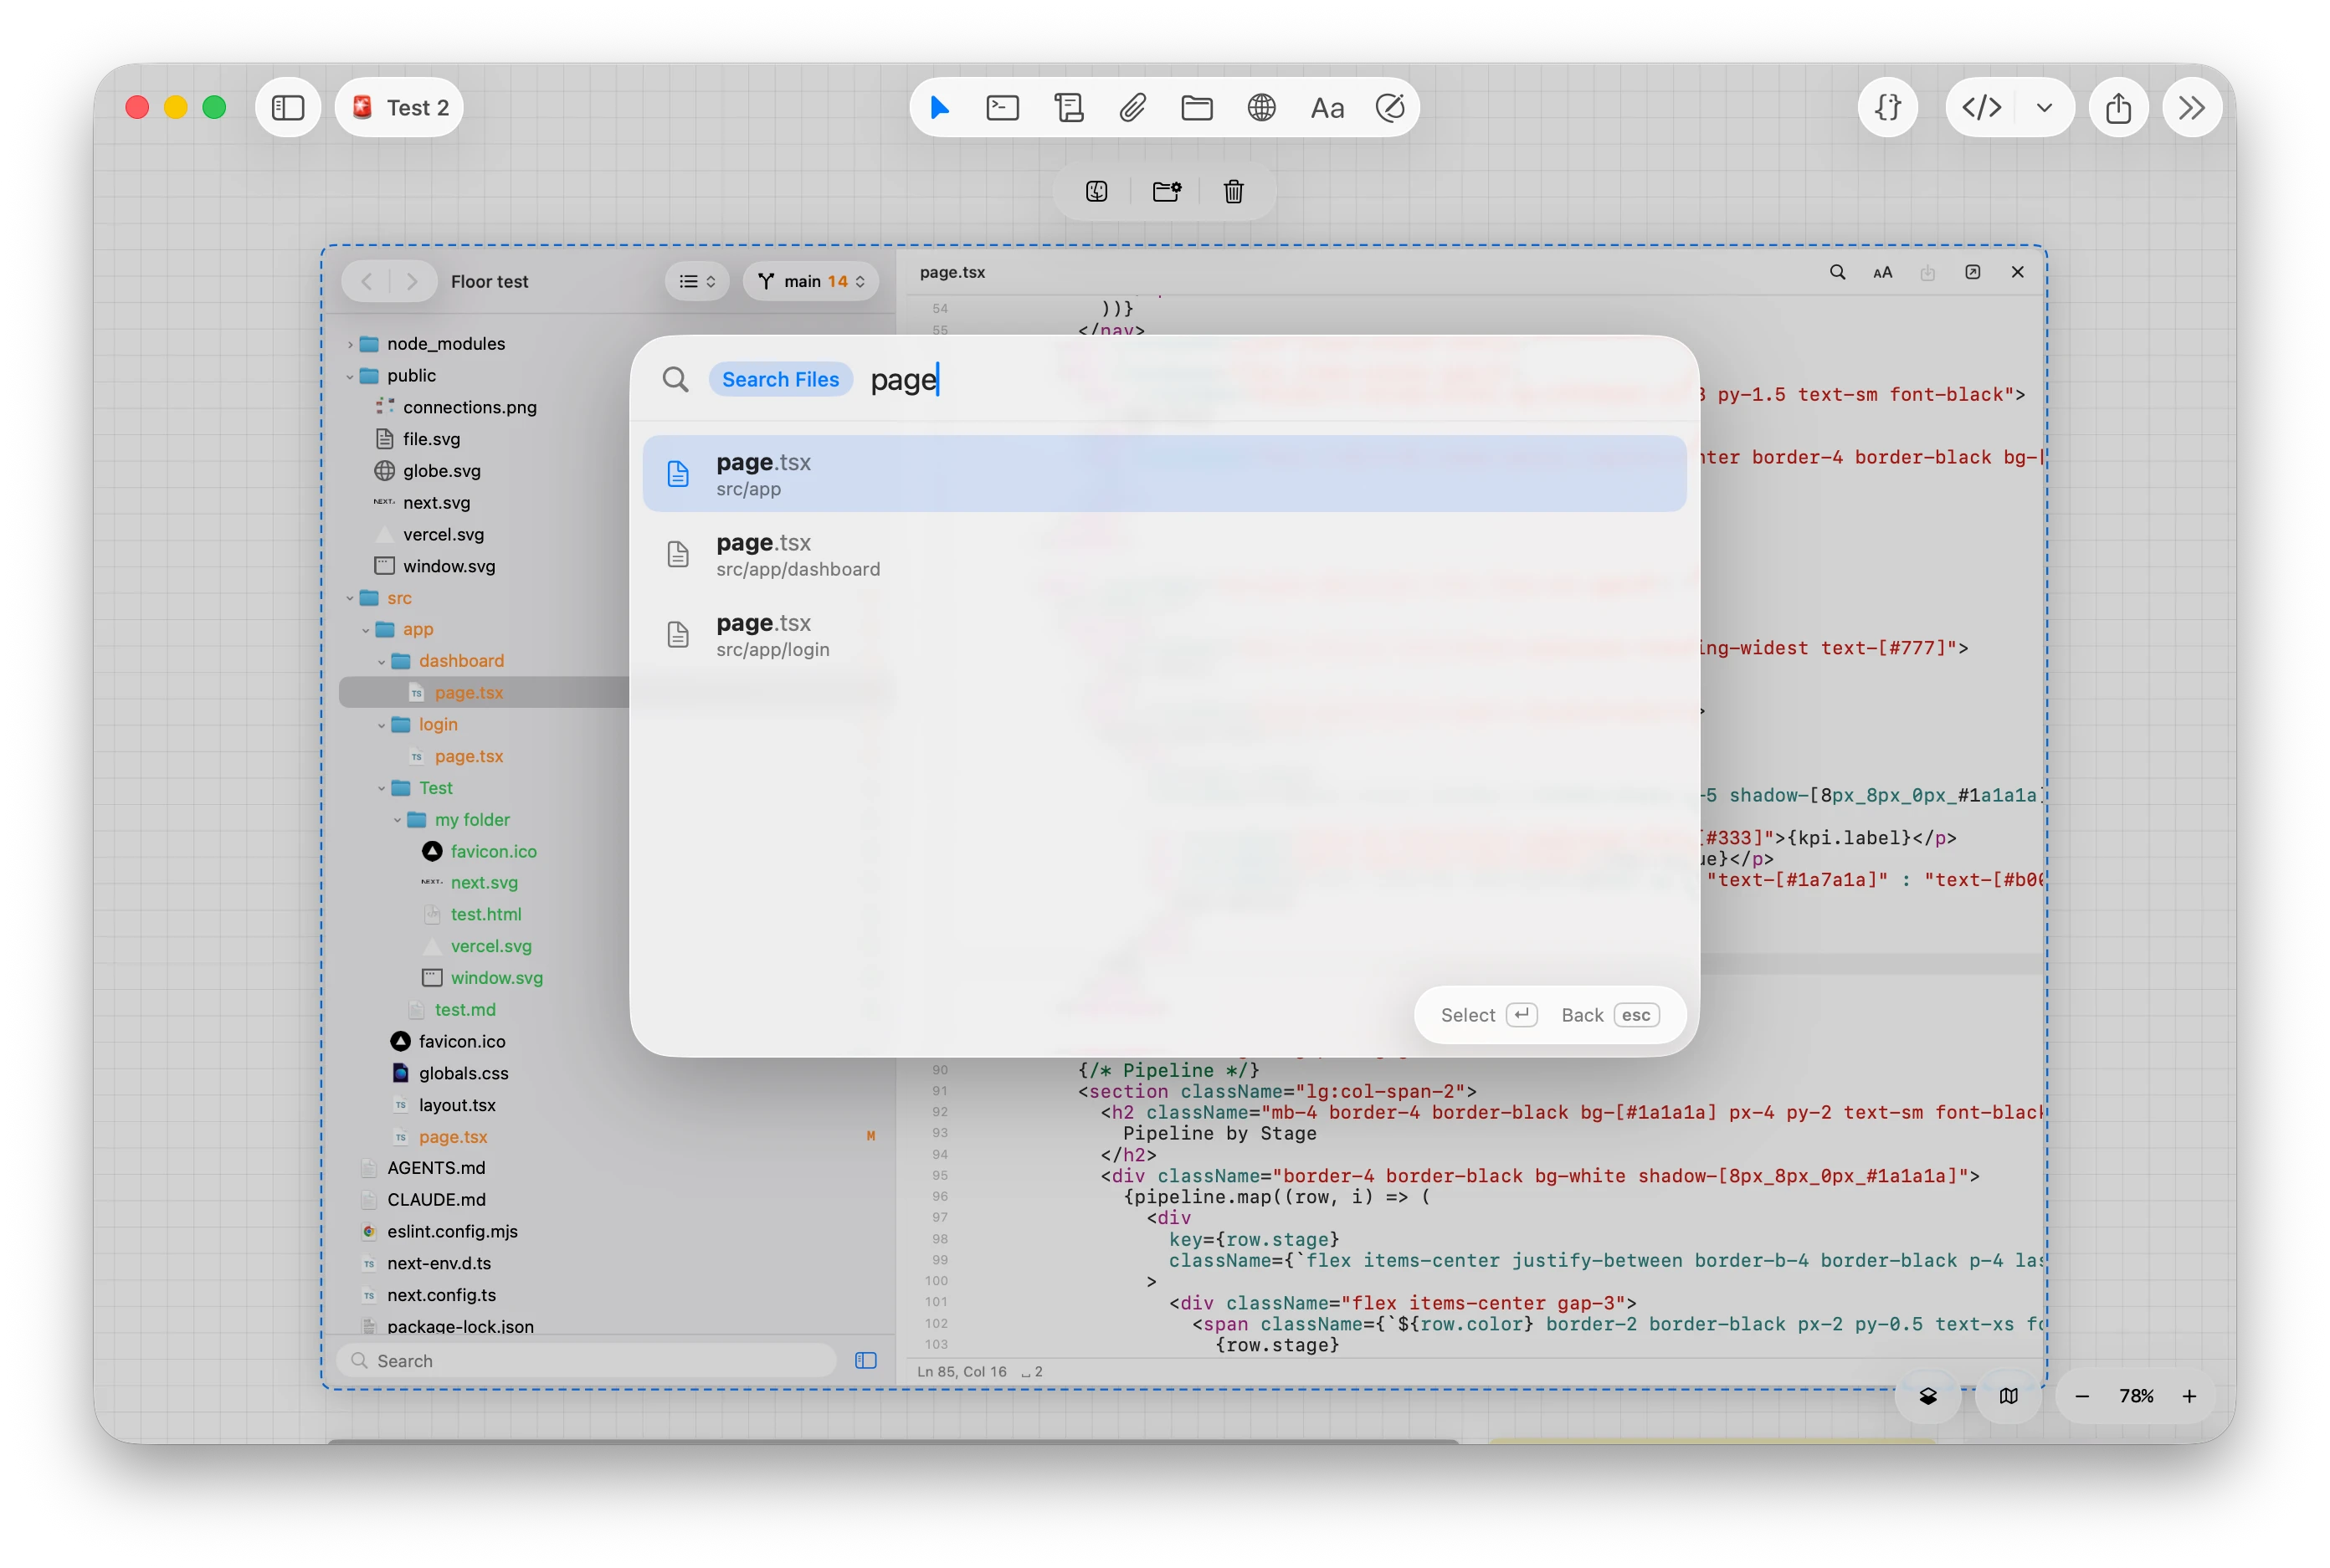Screen dimensions: 2330x1568
Task: Zoom in with the plus button
Action: [x=2189, y=1396]
